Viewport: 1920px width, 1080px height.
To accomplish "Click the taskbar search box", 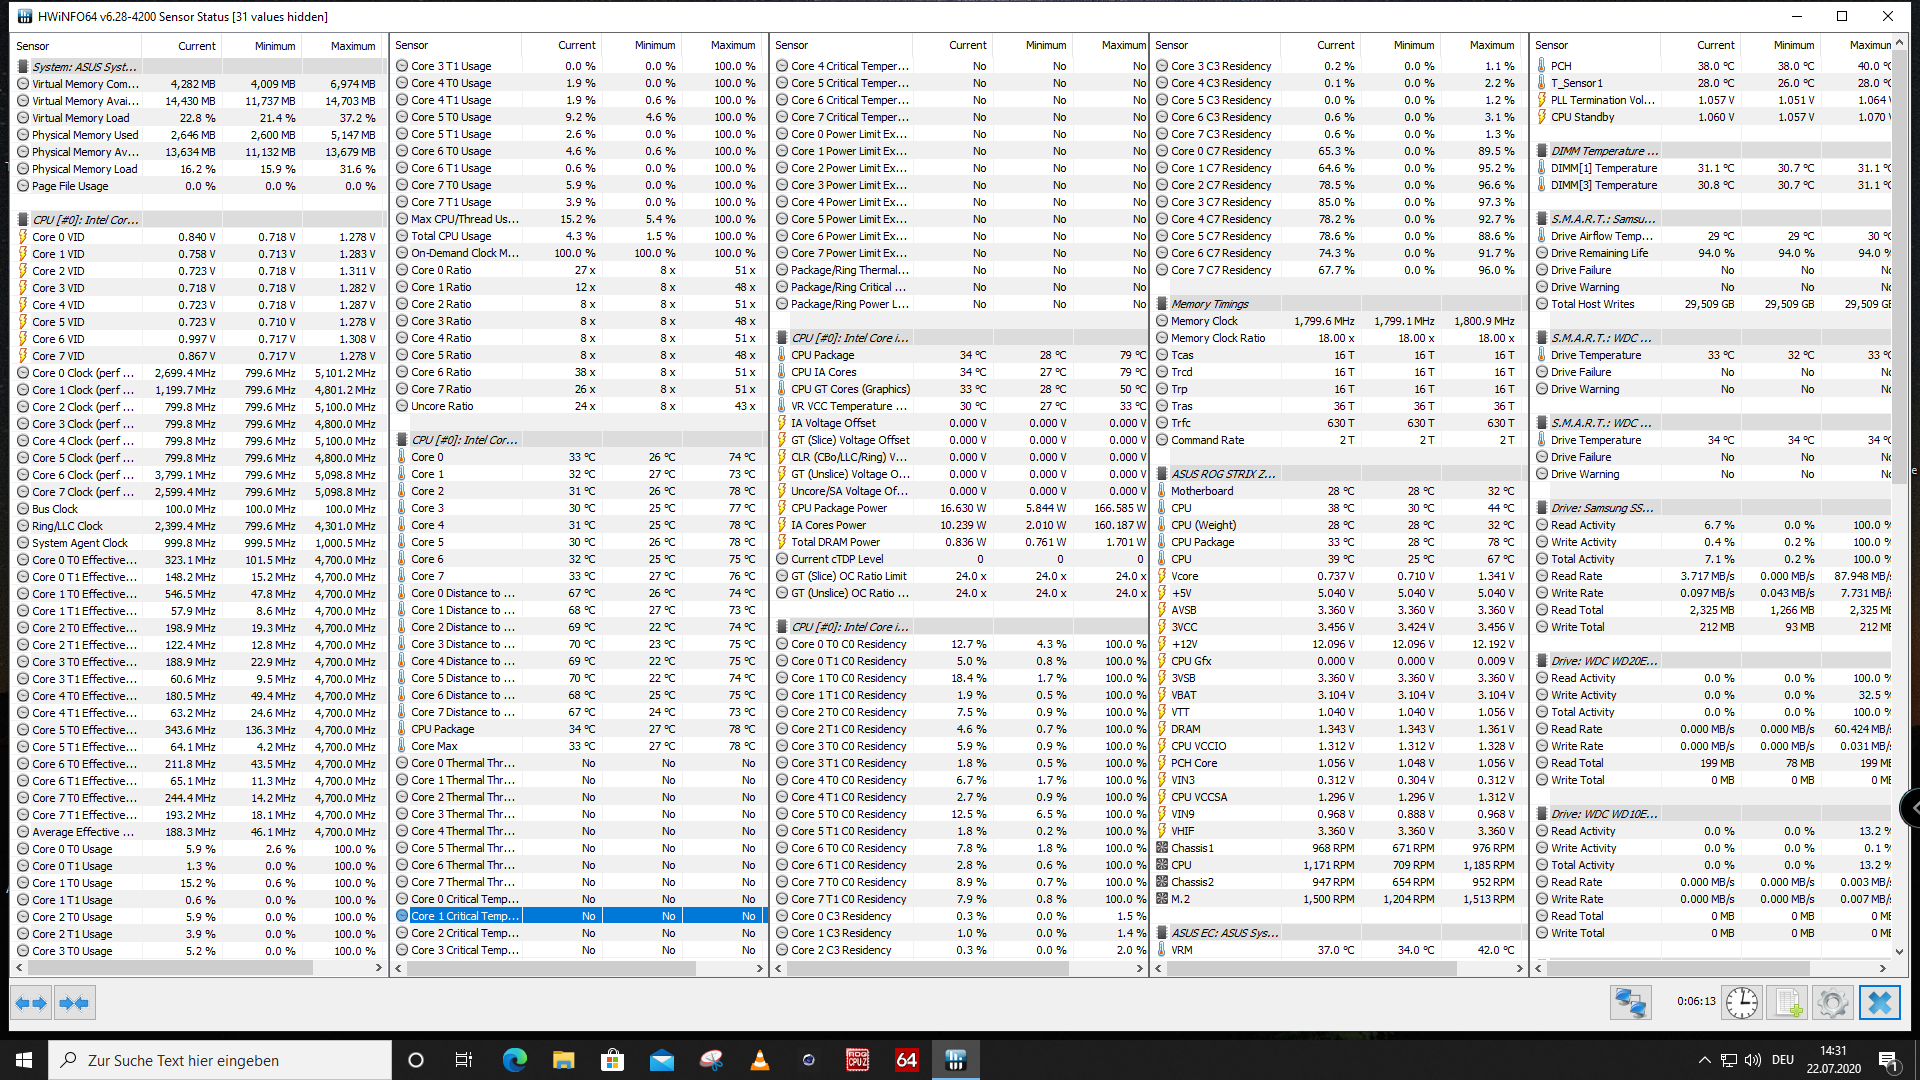I will click(220, 1060).
